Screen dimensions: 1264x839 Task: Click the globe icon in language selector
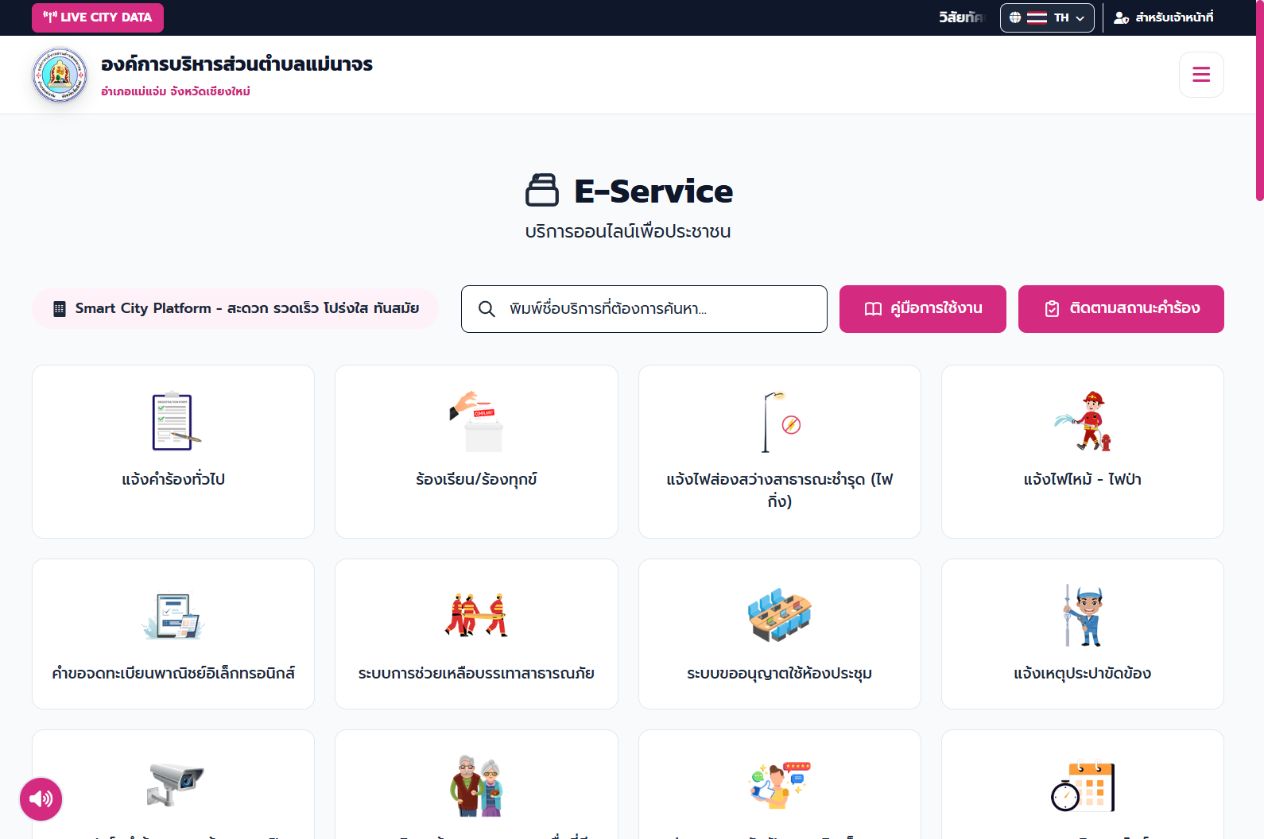pyautogui.click(x=1015, y=18)
